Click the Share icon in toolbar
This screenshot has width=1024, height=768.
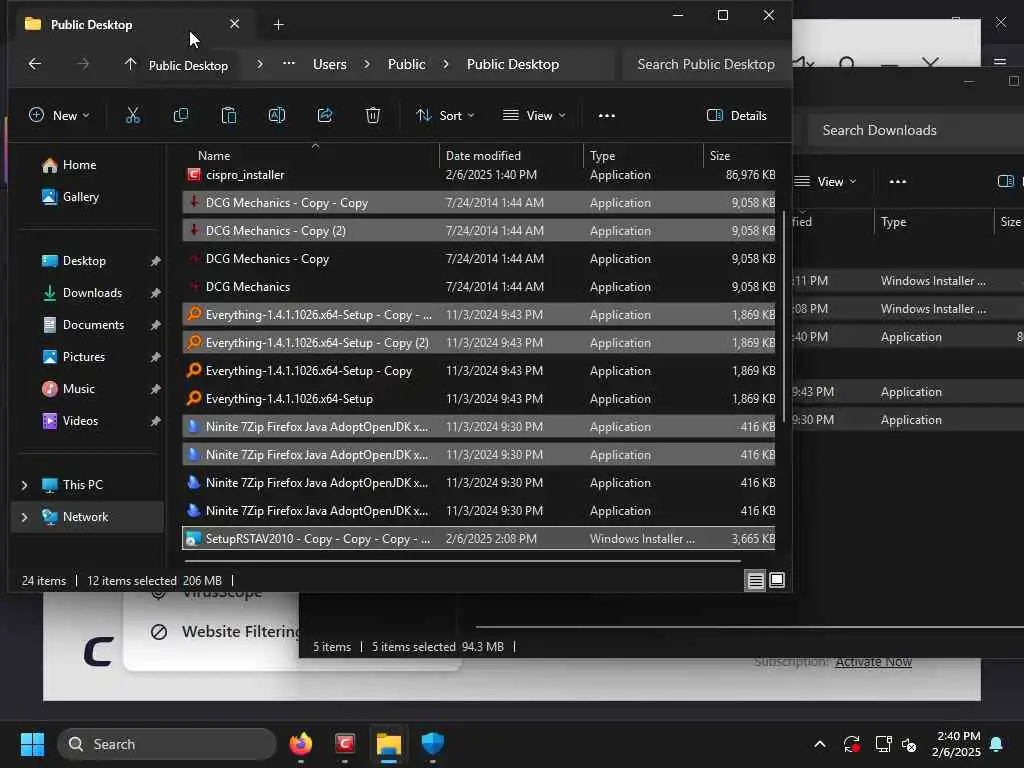(x=325, y=116)
